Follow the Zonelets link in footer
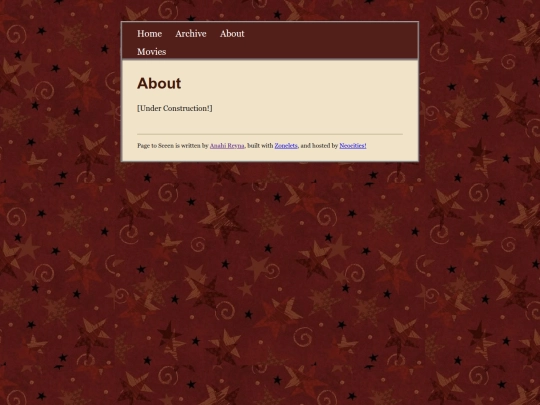The image size is (540, 405). coord(286,146)
